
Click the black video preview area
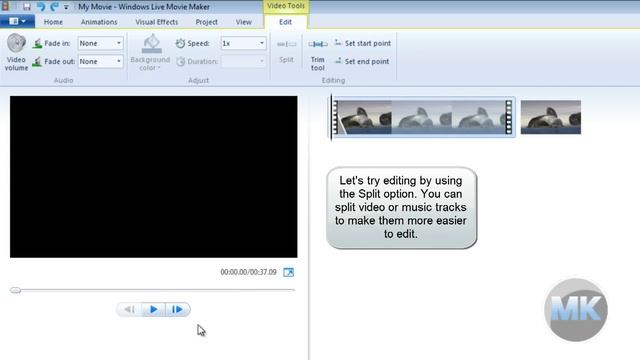153,177
